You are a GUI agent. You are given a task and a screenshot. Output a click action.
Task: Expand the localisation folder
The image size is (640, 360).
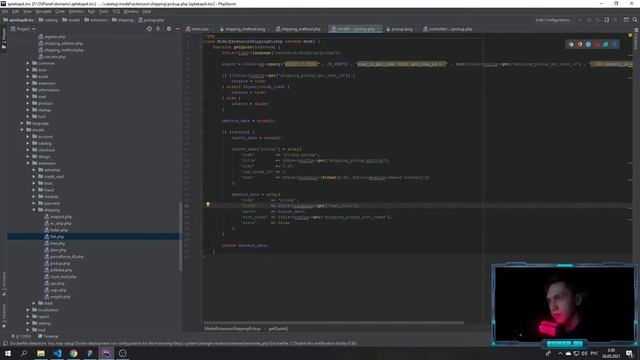coord(28,310)
